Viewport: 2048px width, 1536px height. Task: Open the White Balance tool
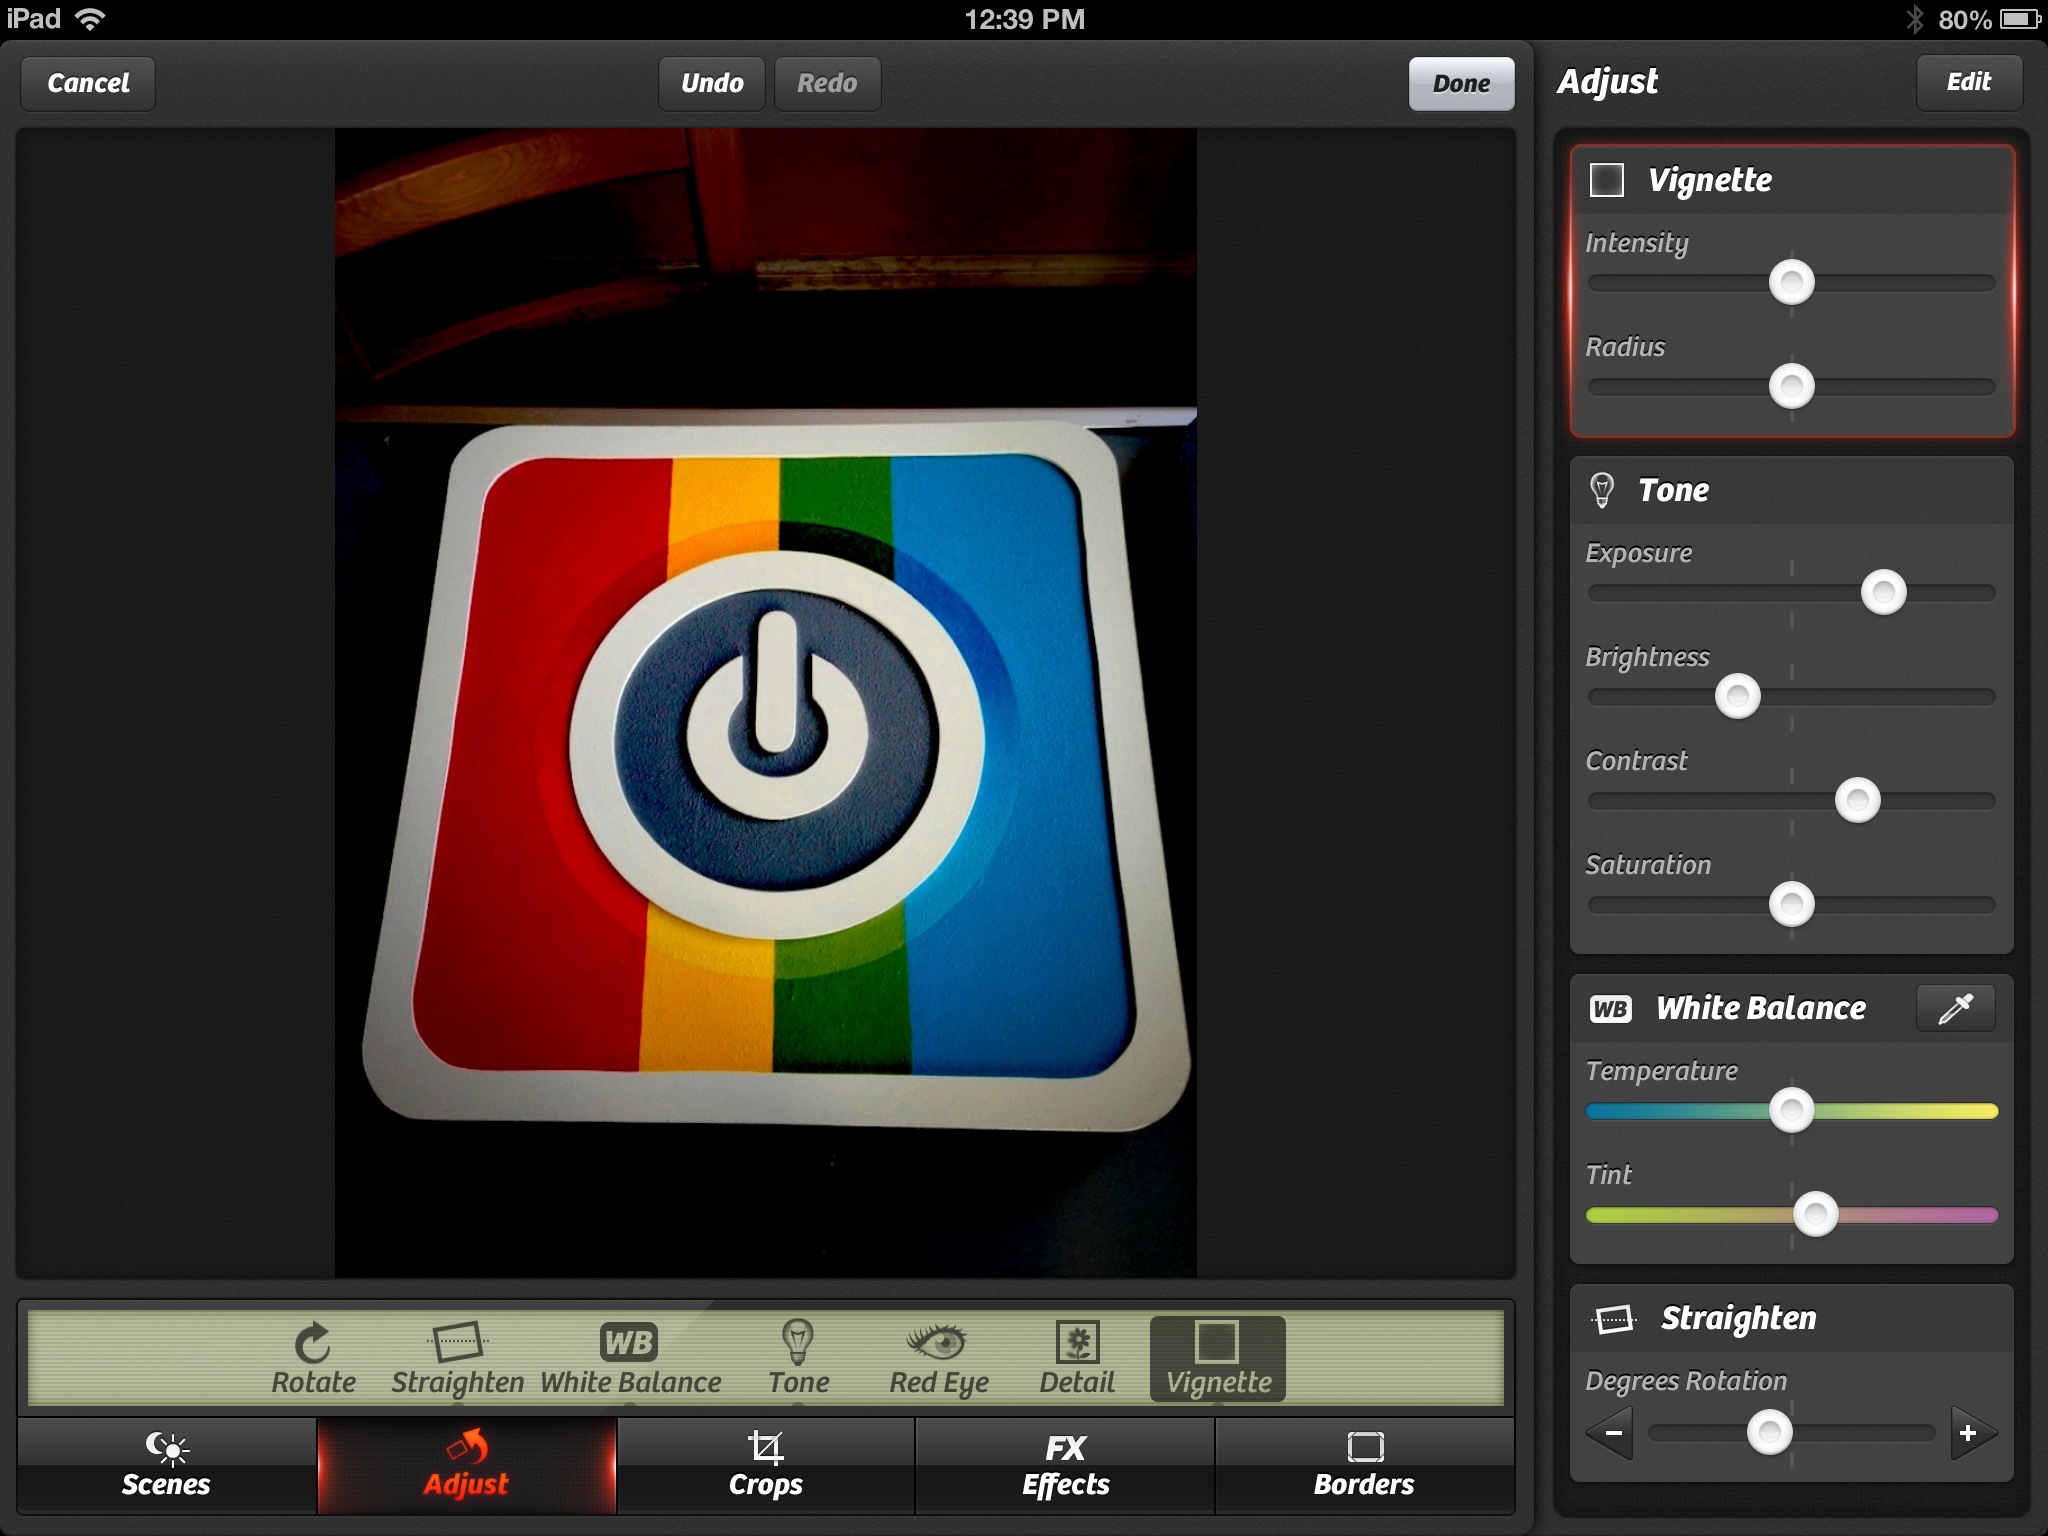point(629,1355)
